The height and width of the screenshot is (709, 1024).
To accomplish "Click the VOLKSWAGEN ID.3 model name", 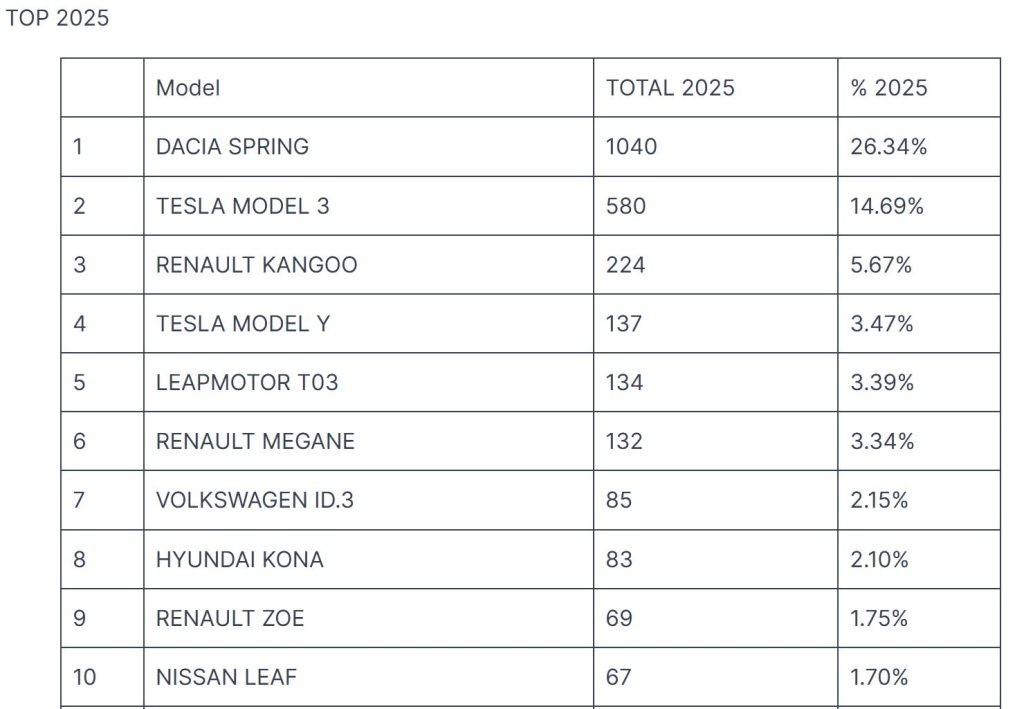I will tap(255, 501).
